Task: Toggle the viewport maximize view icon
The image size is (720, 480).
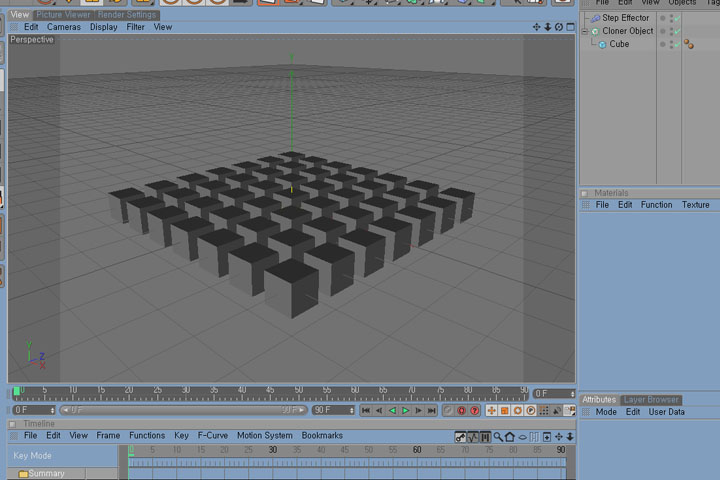Action: coord(570,27)
